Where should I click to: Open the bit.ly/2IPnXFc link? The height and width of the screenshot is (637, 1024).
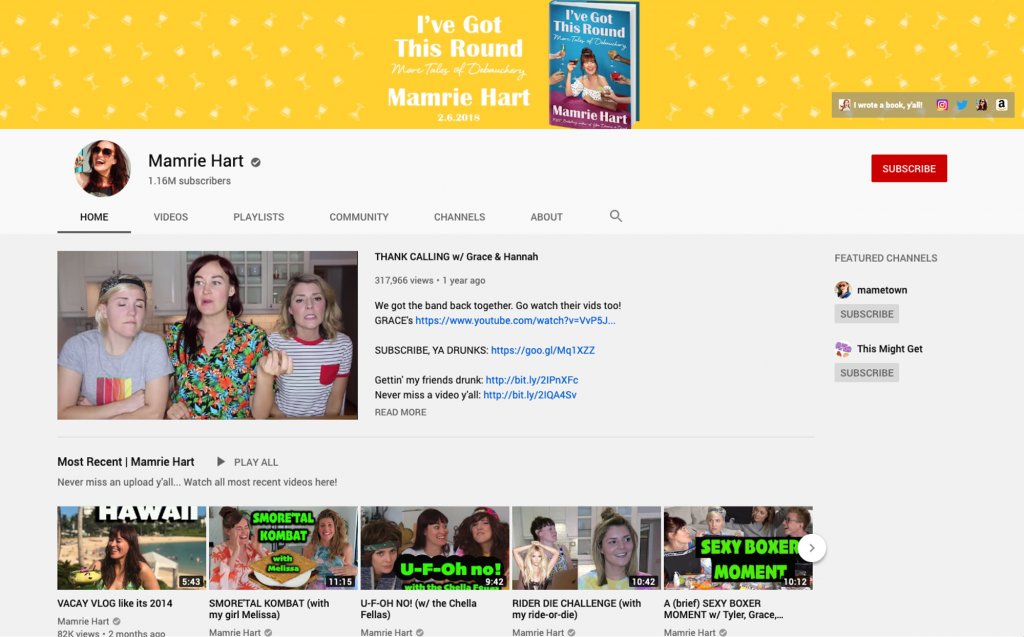click(x=532, y=380)
